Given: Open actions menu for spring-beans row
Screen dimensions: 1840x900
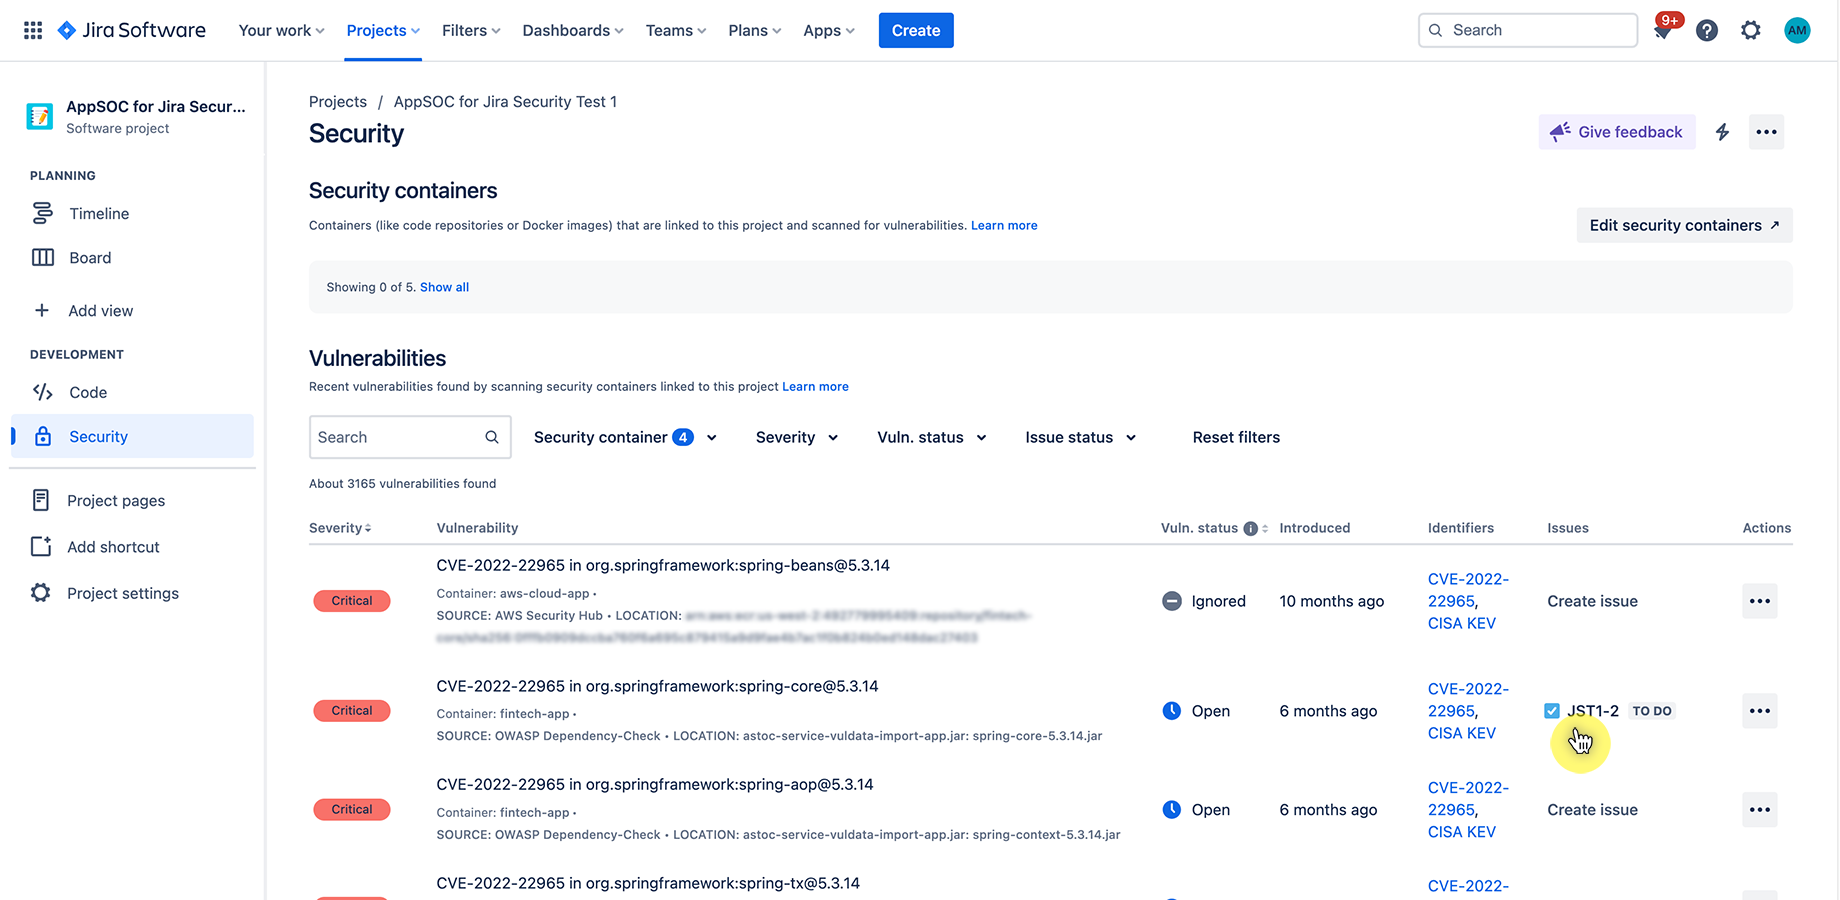Looking at the screenshot, I should (x=1760, y=601).
